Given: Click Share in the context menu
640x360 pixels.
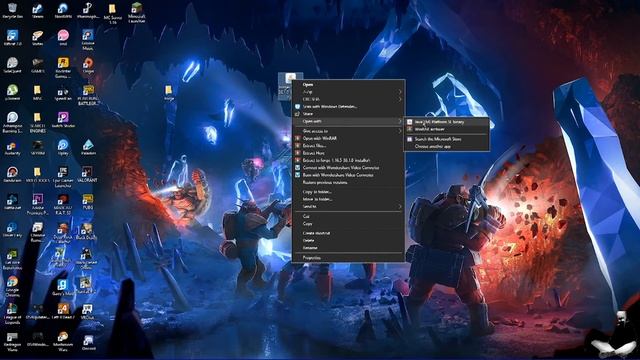Looking at the screenshot, I should (x=349, y=114).
